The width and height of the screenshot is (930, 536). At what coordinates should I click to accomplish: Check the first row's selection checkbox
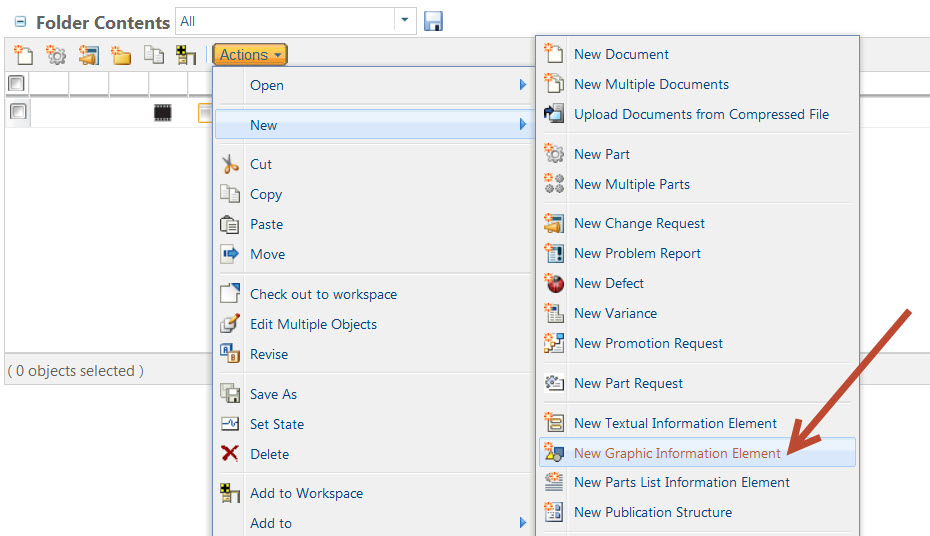pyautogui.click(x=17, y=112)
